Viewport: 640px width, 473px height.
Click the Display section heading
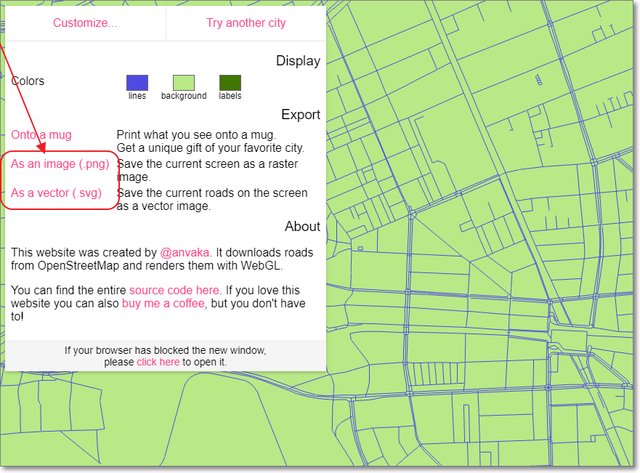[298, 61]
